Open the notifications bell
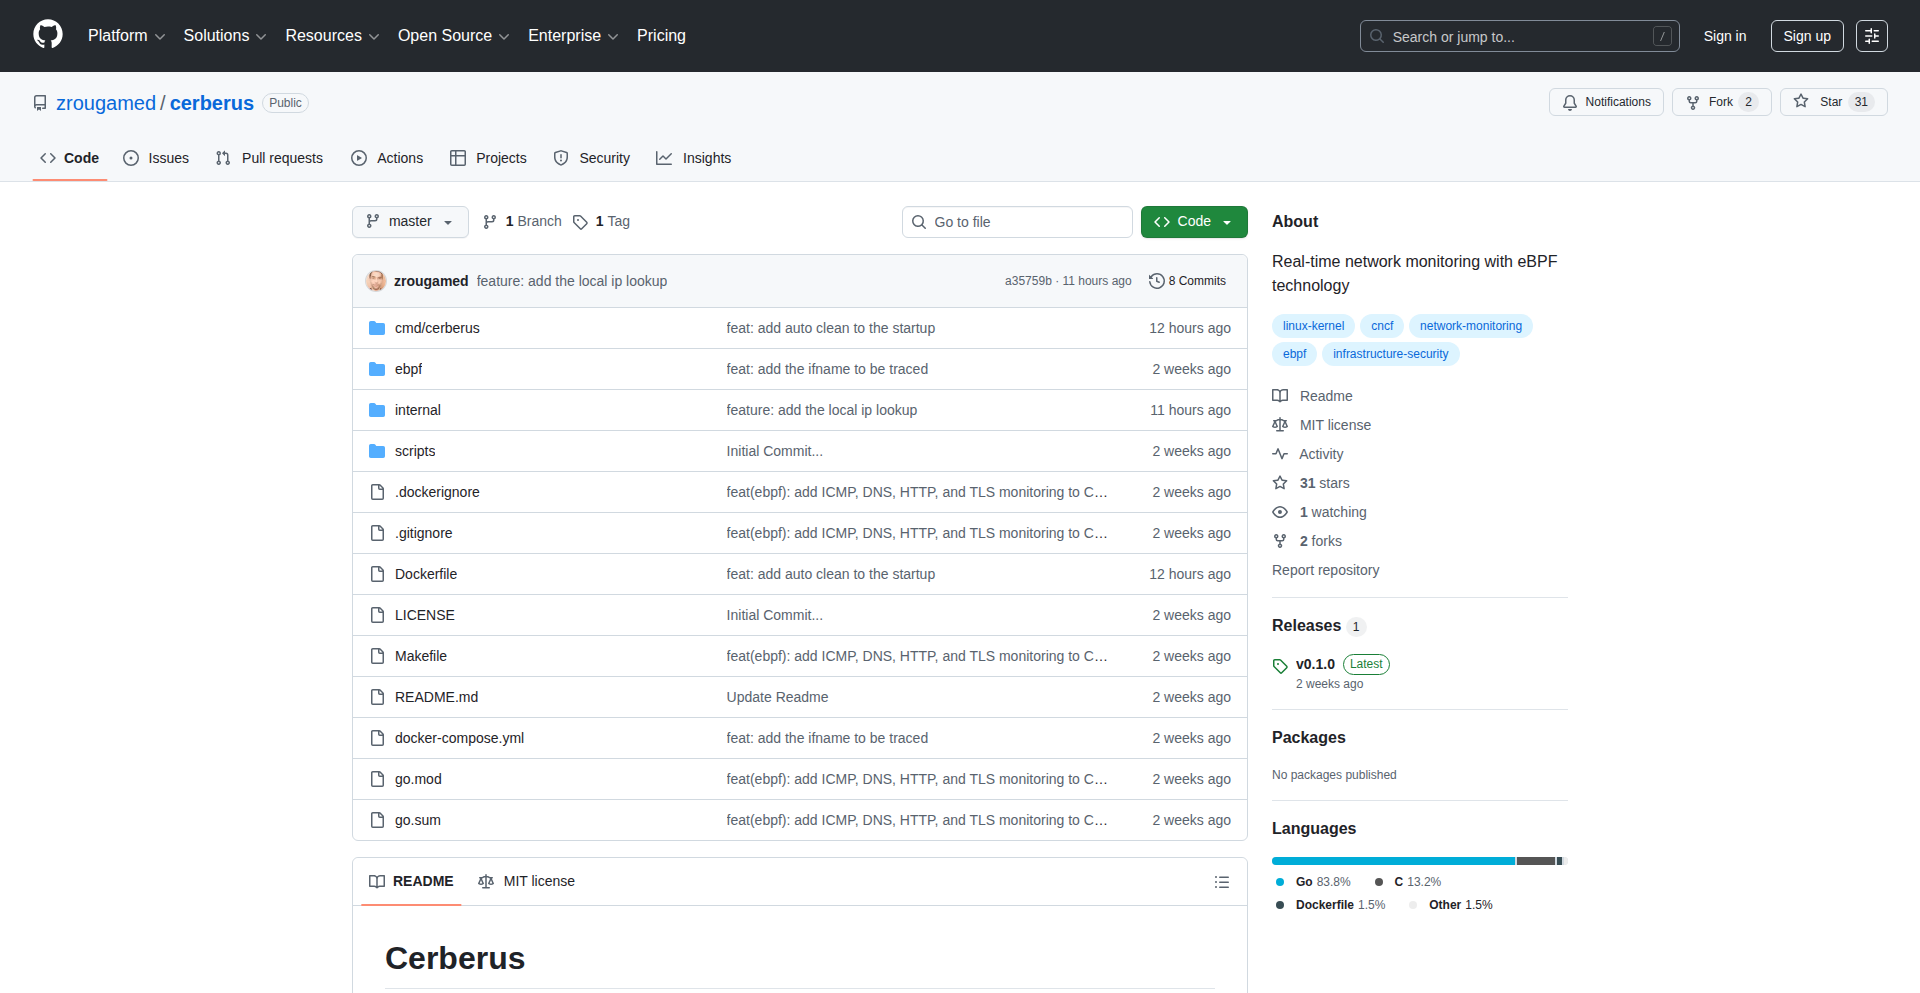The width and height of the screenshot is (1920, 993). click(x=1605, y=102)
